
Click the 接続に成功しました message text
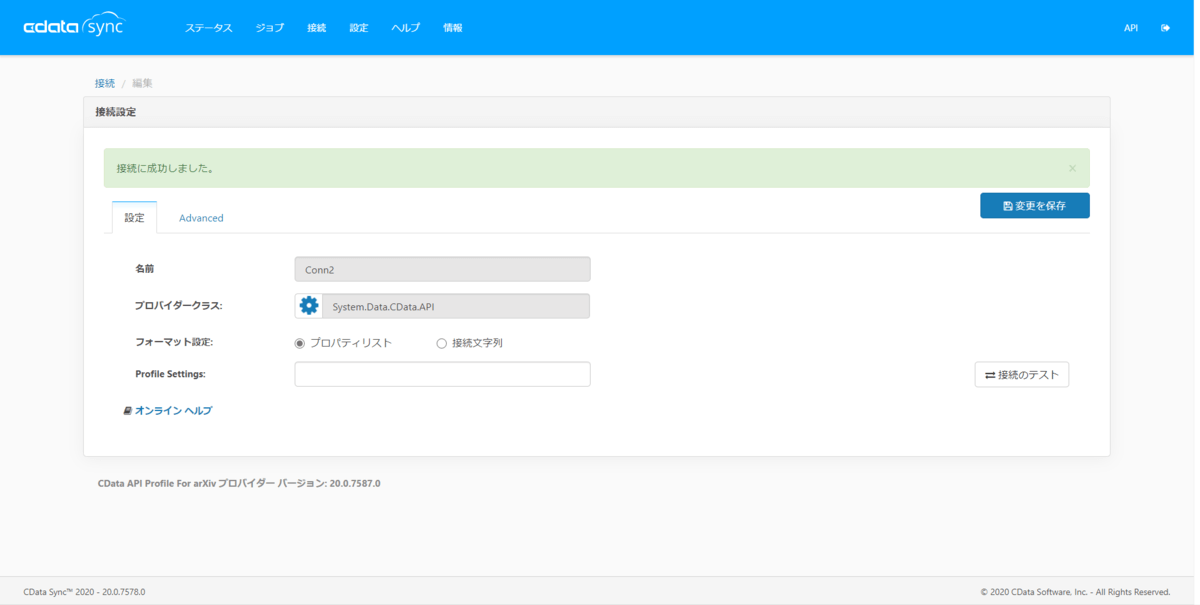pos(165,168)
